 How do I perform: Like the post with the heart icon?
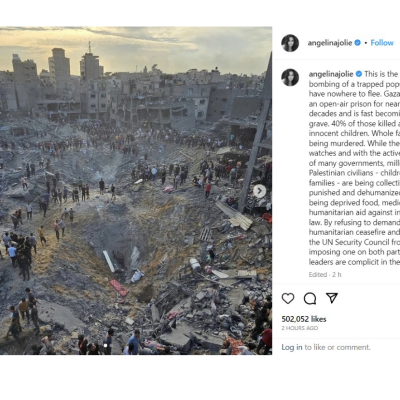point(288,298)
